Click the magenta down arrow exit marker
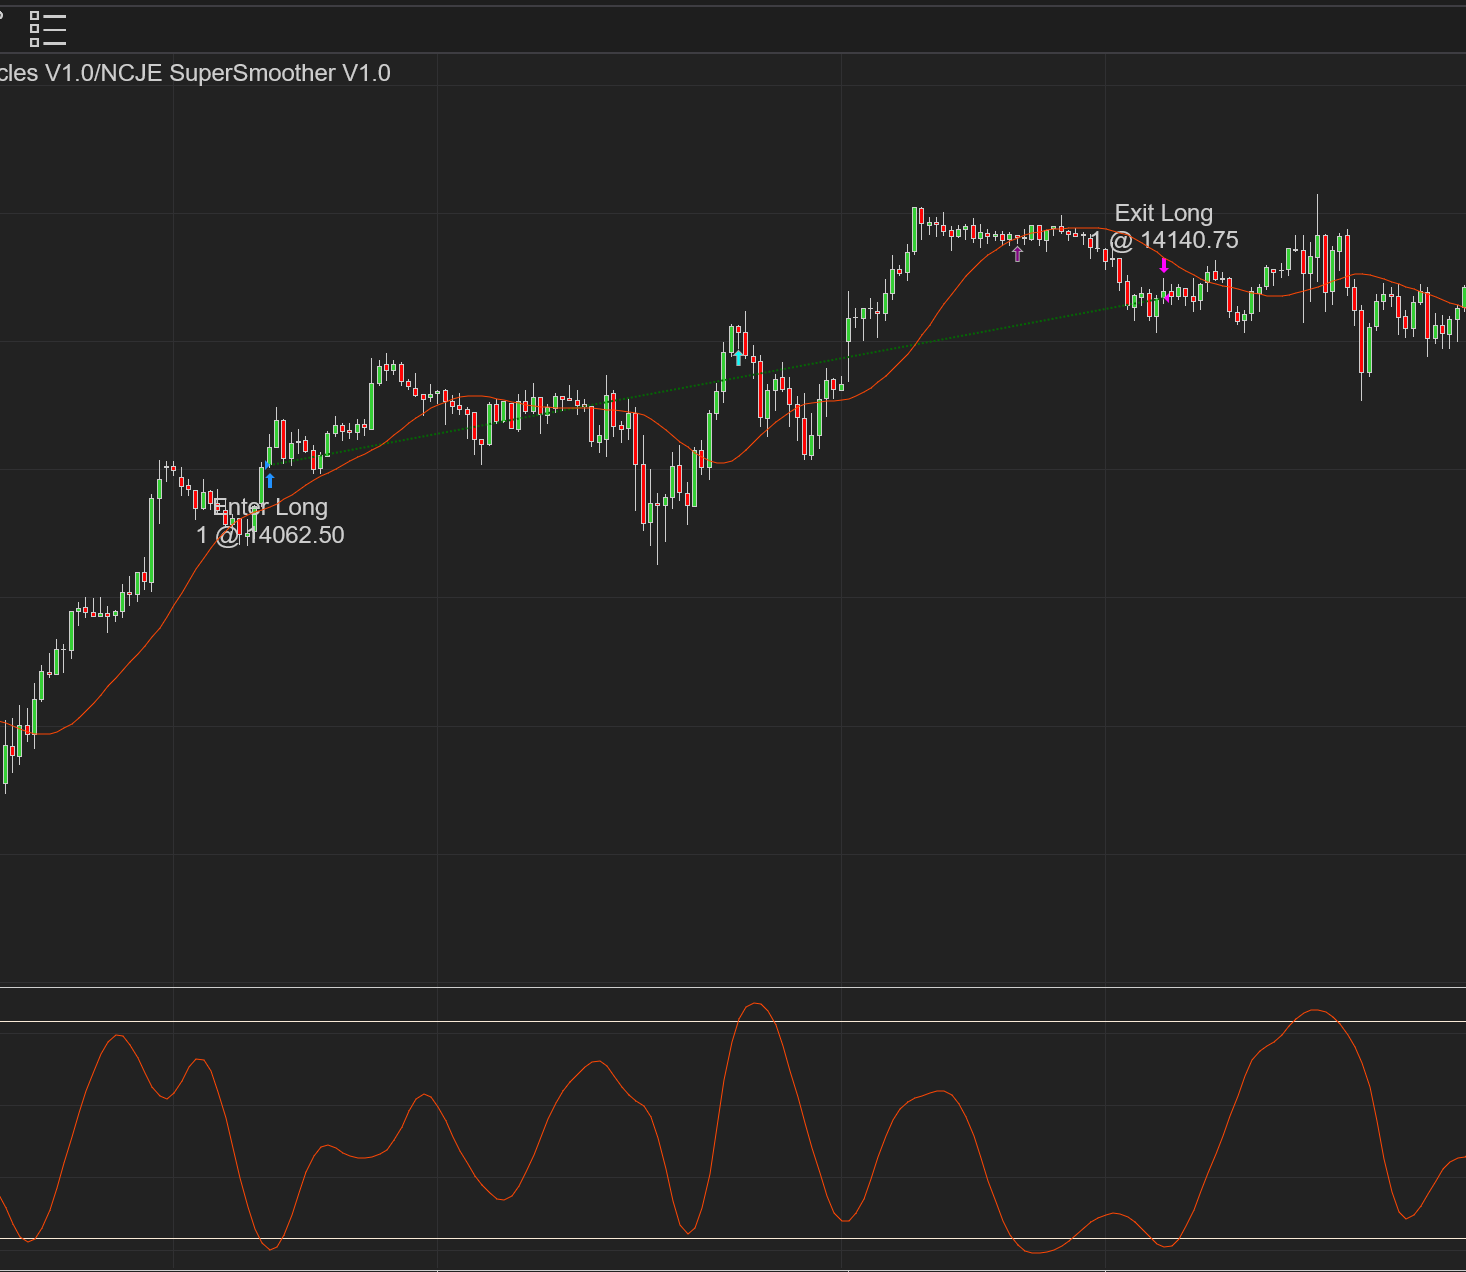This screenshot has height=1272, width=1466. point(1163,265)
